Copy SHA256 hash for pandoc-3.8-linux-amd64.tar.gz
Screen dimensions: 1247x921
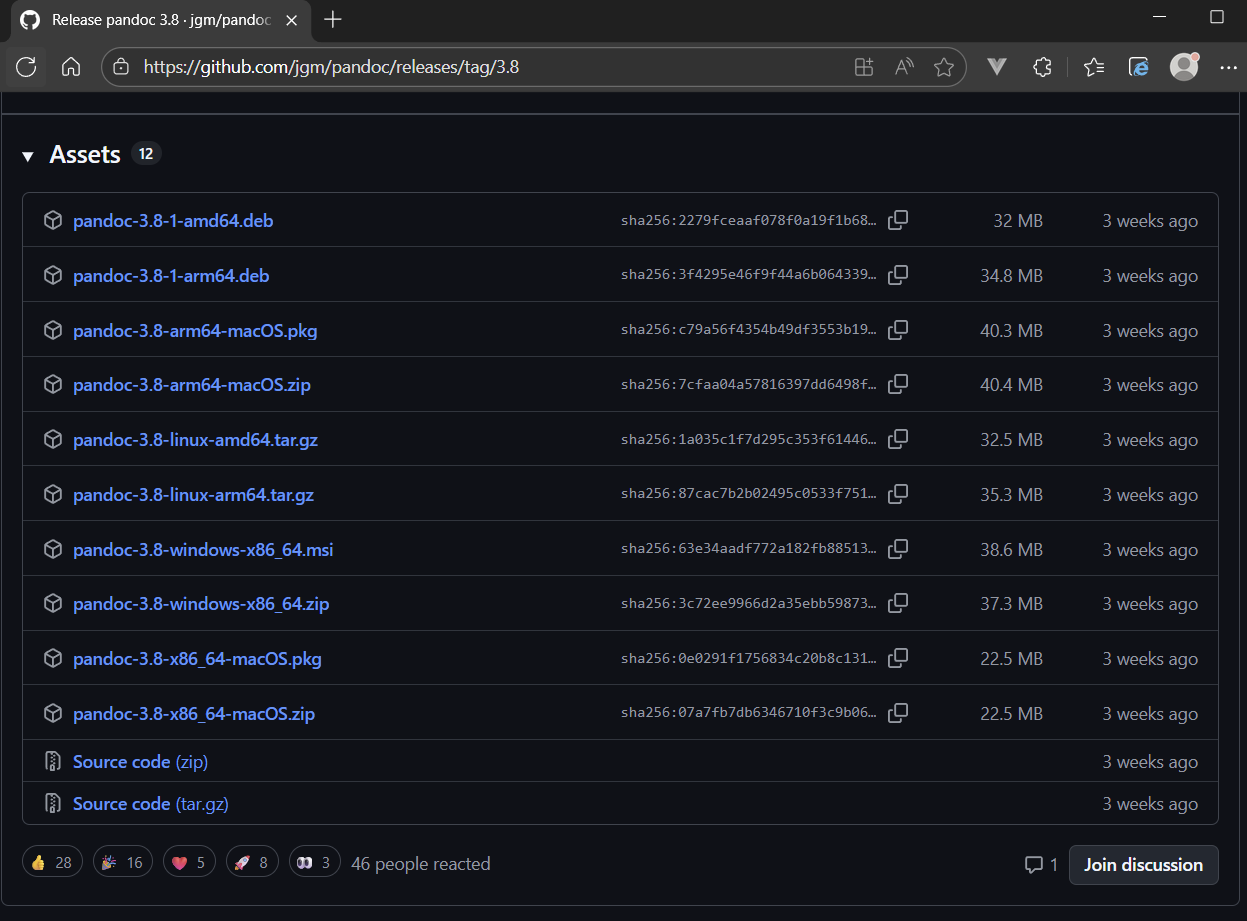[898, 439]
